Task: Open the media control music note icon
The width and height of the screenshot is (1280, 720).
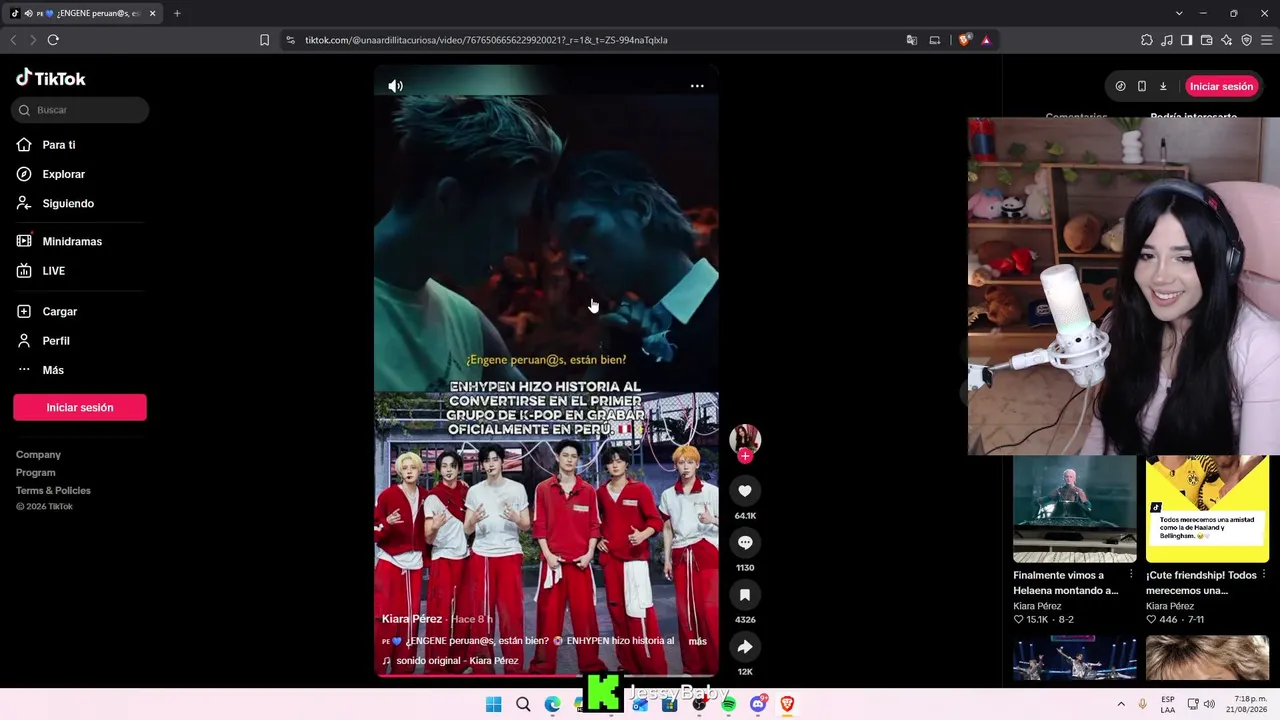Action: pyautogui.click(x=1167, y=40)
